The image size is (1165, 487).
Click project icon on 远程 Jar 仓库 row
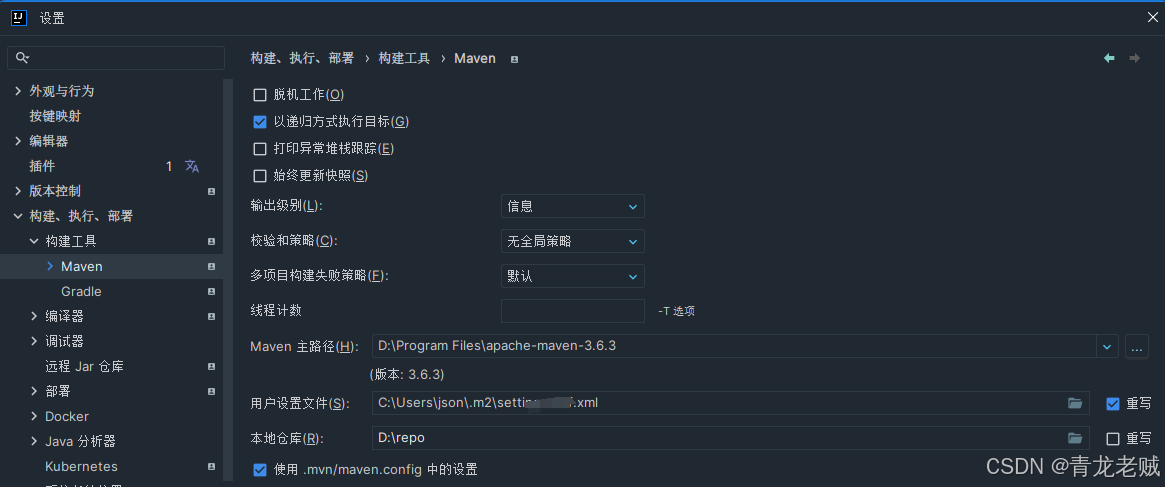212,367
